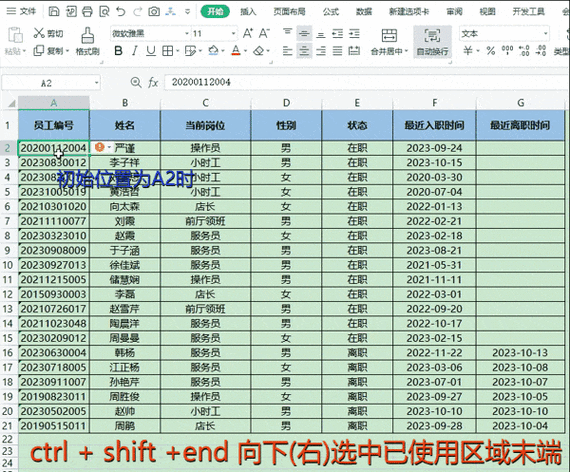Click the increase indent icon
Viewport: 570px width, 472px height.
(354, 33)
